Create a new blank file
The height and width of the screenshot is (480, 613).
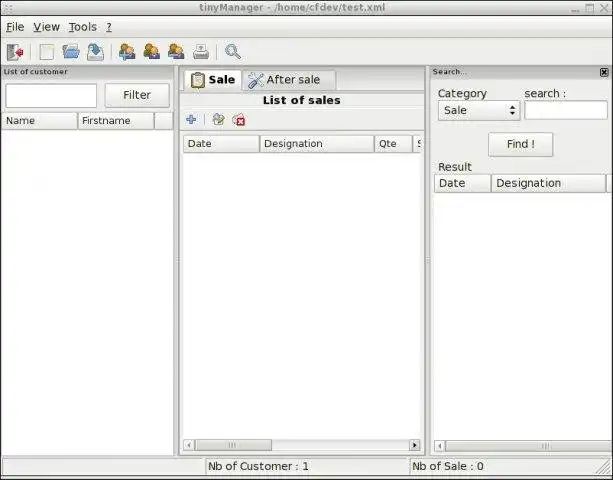point(47,52)
